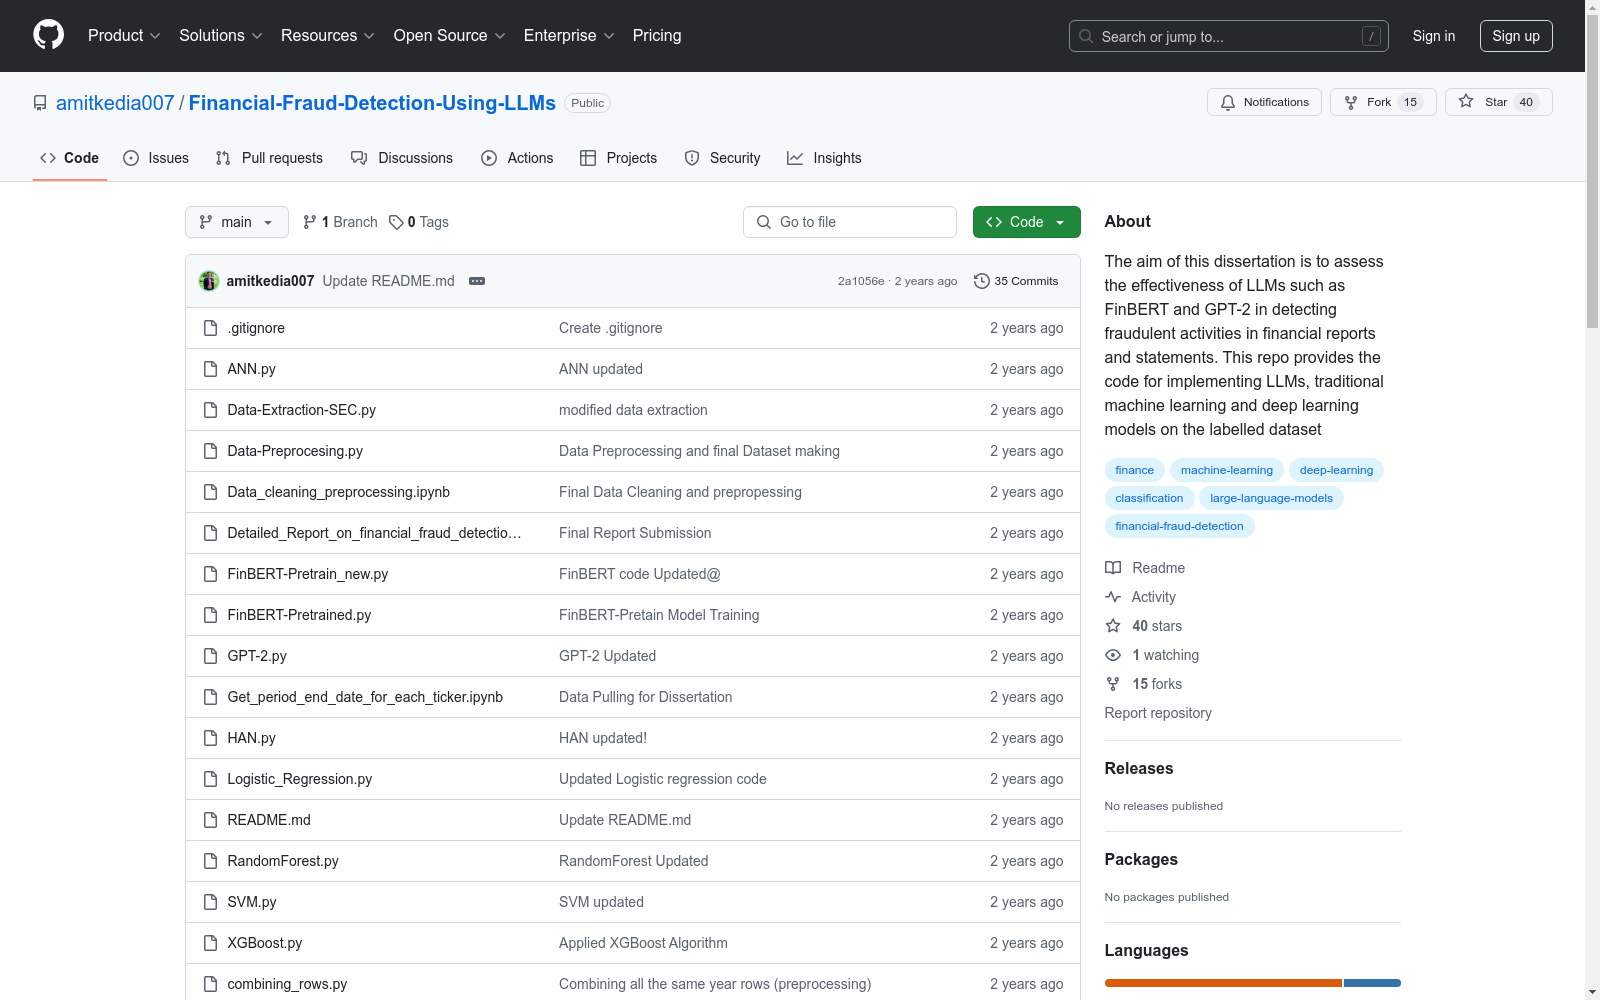This screenshot has height=1000, width=1600.
Task: Open amitkedia007 avatar in commit row
Action: (x=209, y=281)
